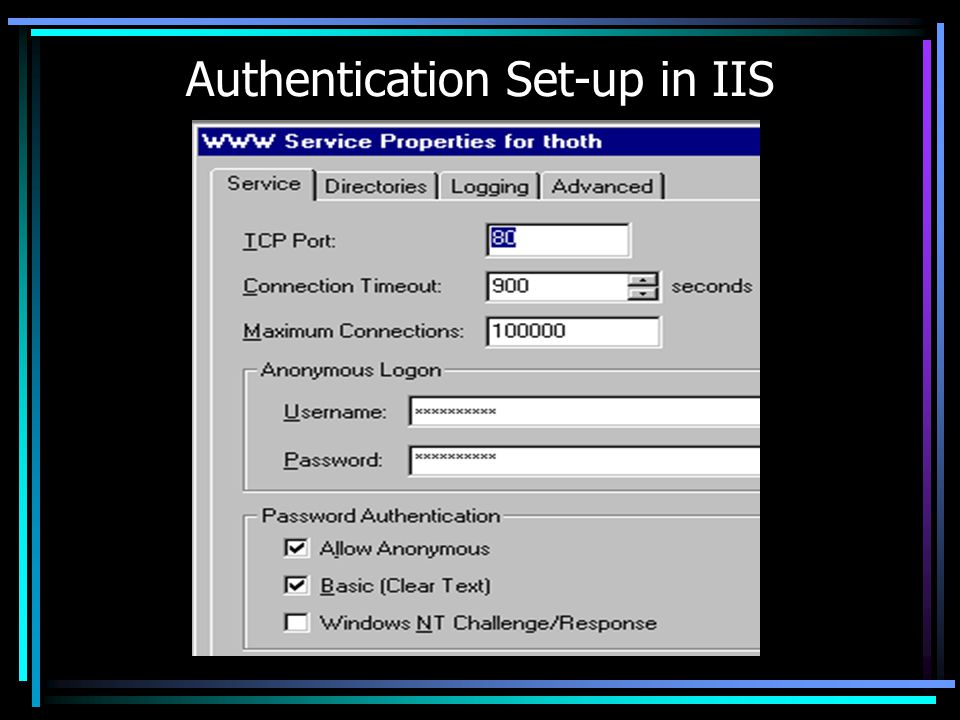This screenshot has width=960, height=720.
Task: Open the Directories tab
Action: [375, 186]
